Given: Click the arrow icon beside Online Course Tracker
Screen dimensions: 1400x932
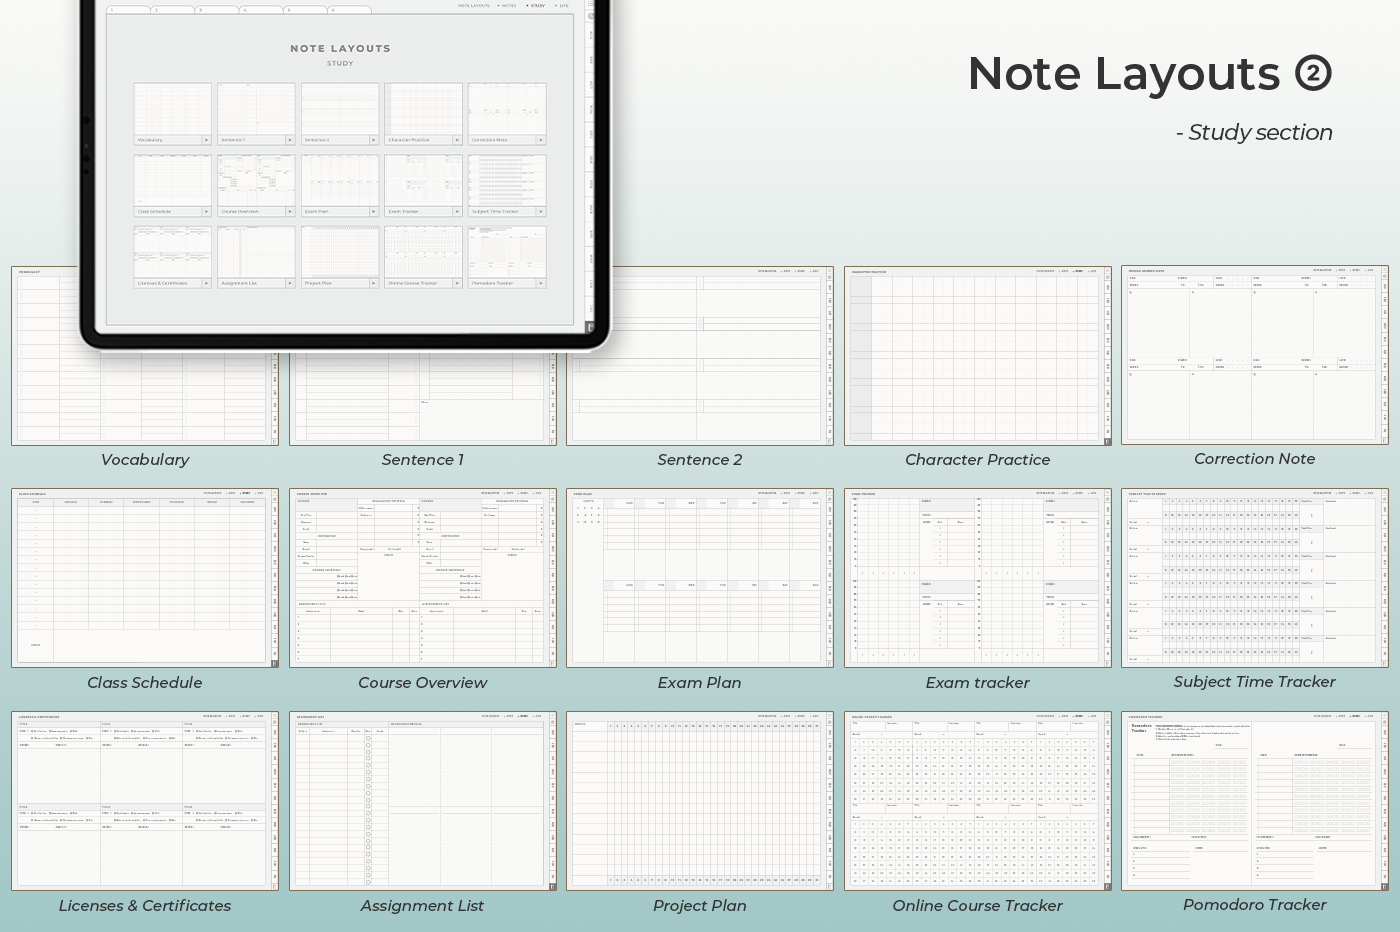Looking at the screenshot, I should (x=457, y=283).
